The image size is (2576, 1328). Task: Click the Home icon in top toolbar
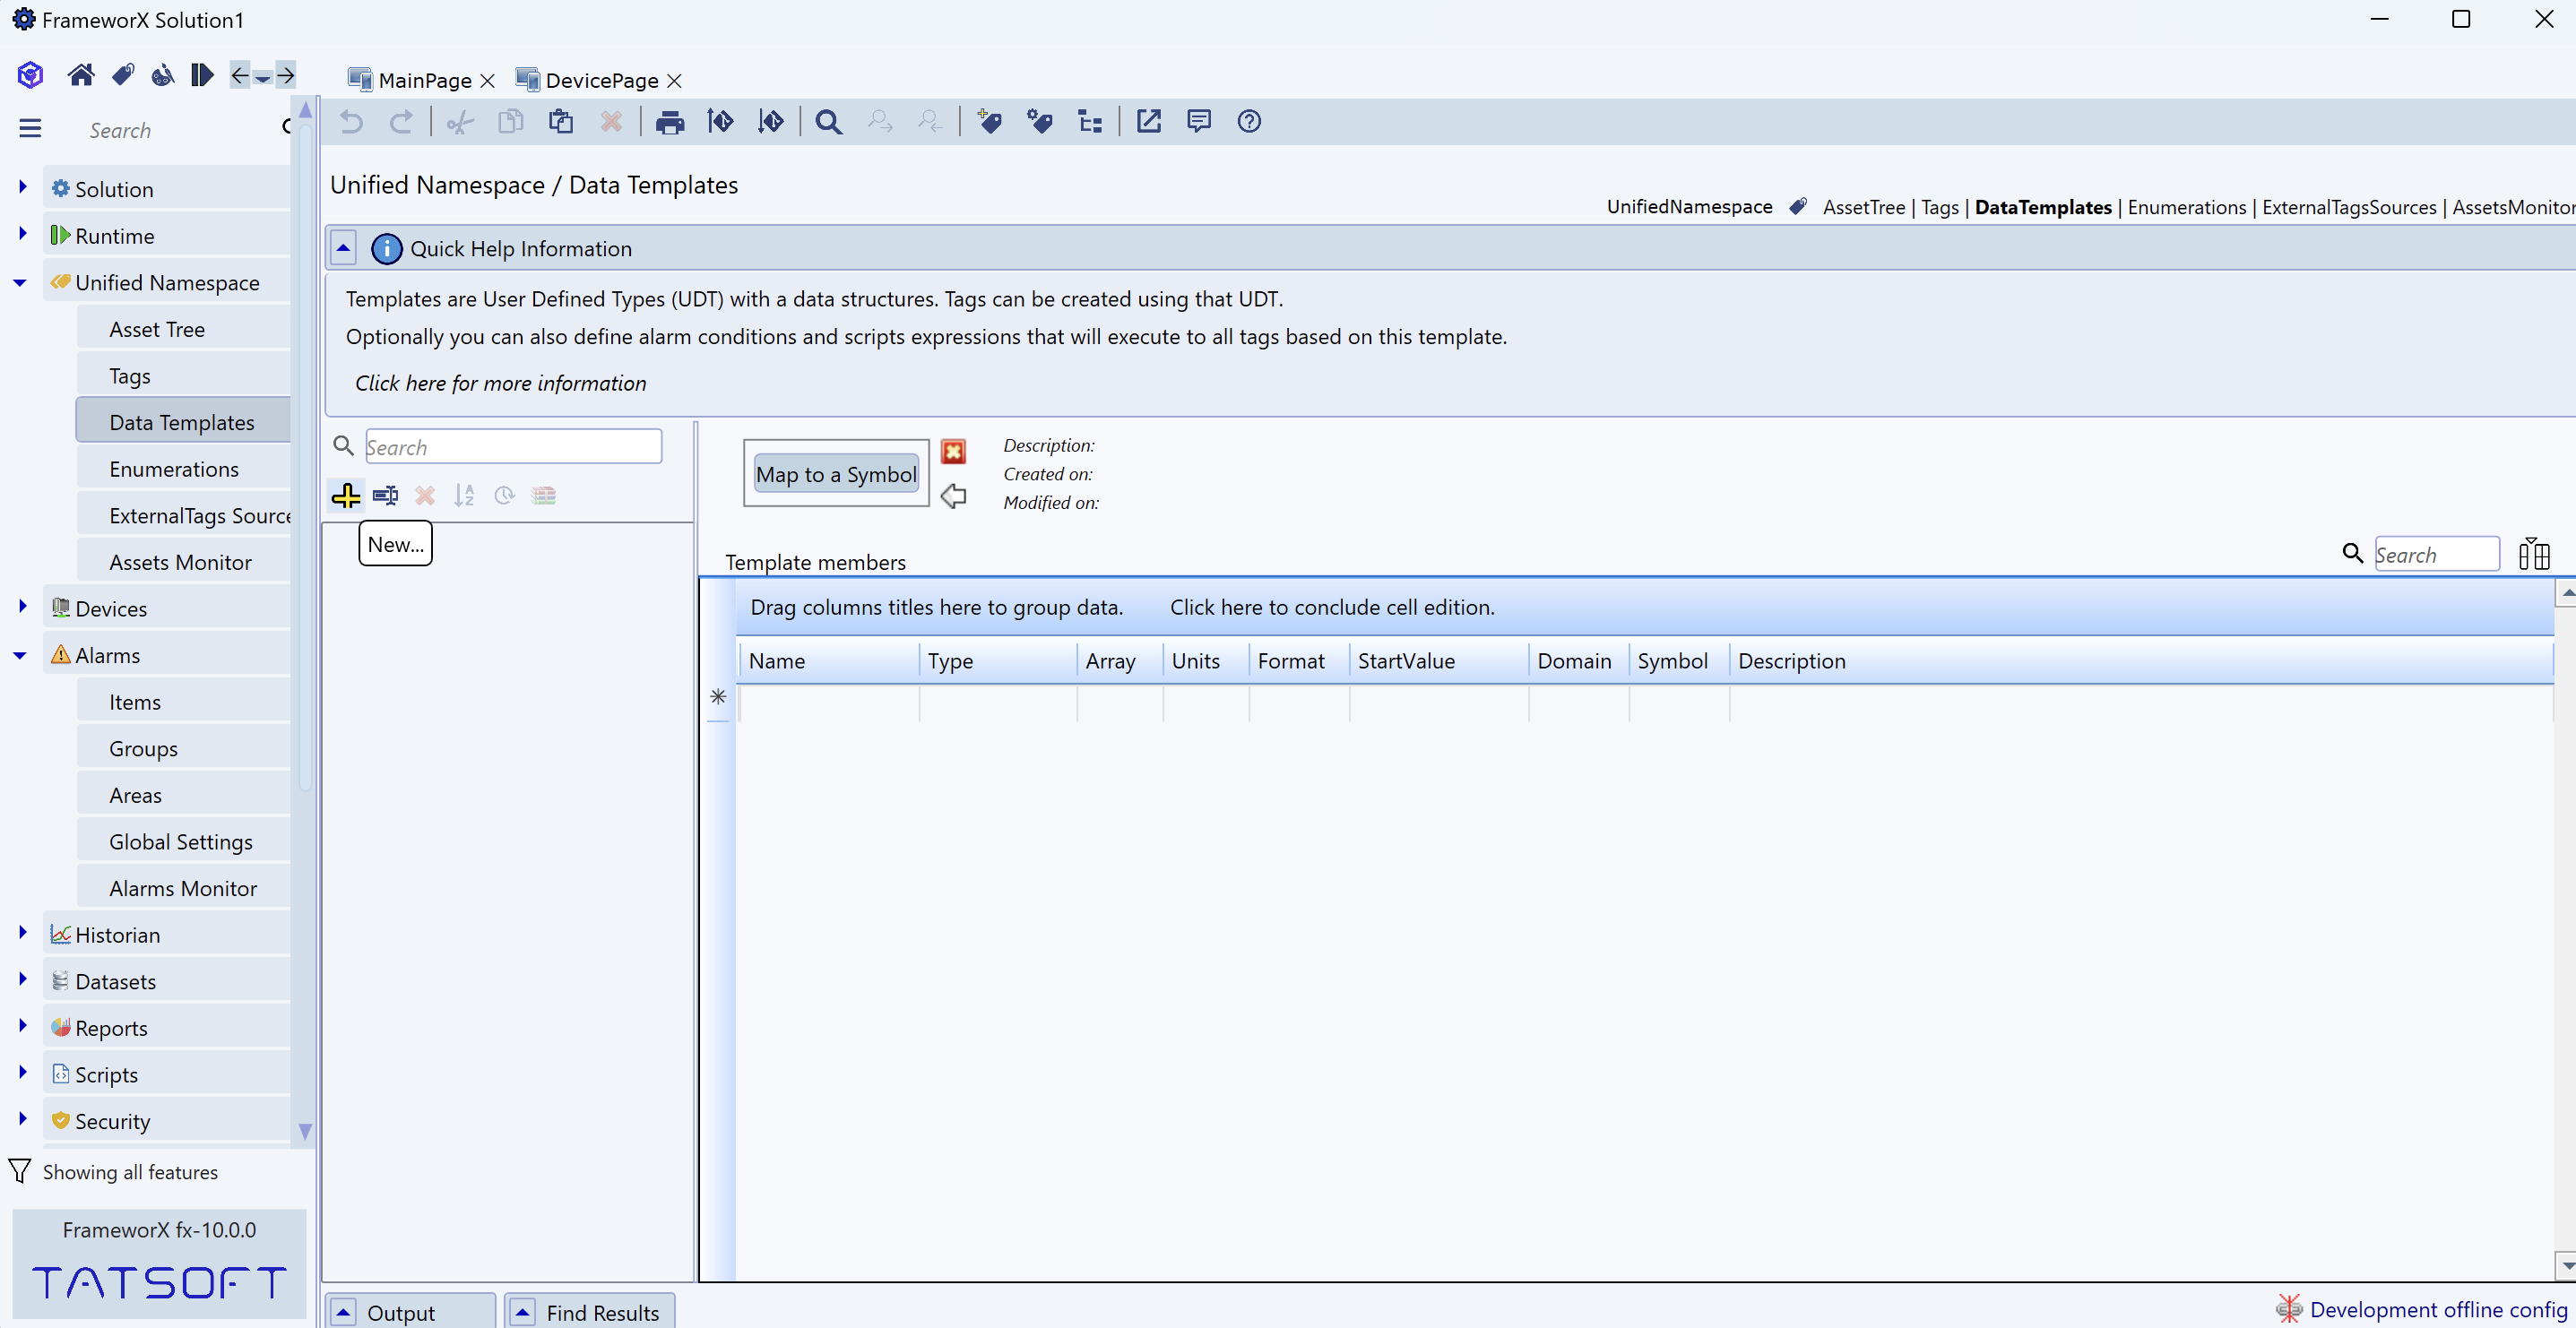click(x=80, y=75)
